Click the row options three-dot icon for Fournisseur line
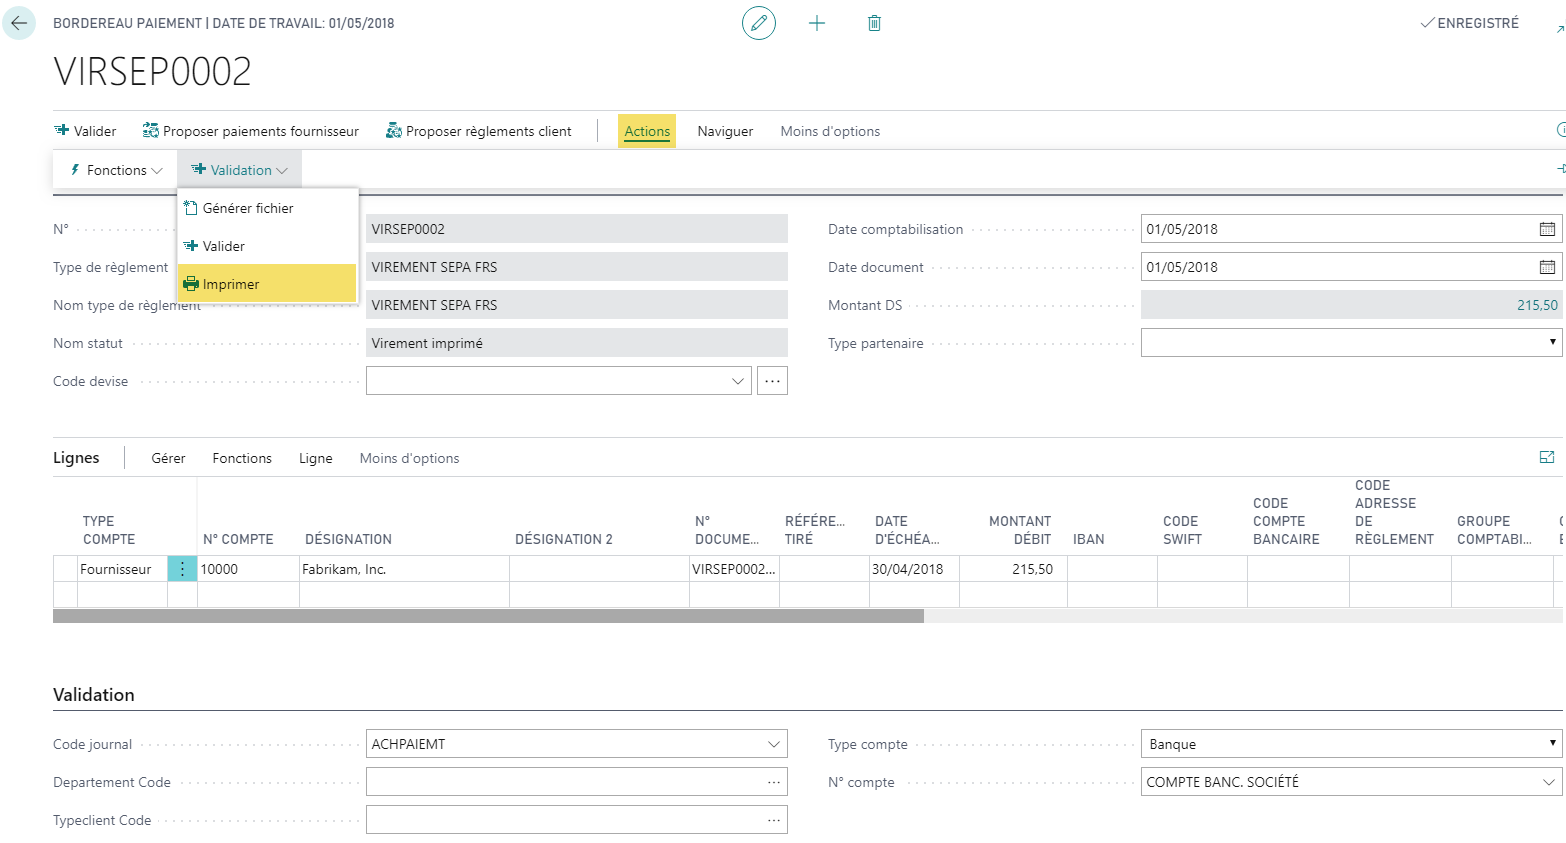The image size is (1566, 843). 182,569
